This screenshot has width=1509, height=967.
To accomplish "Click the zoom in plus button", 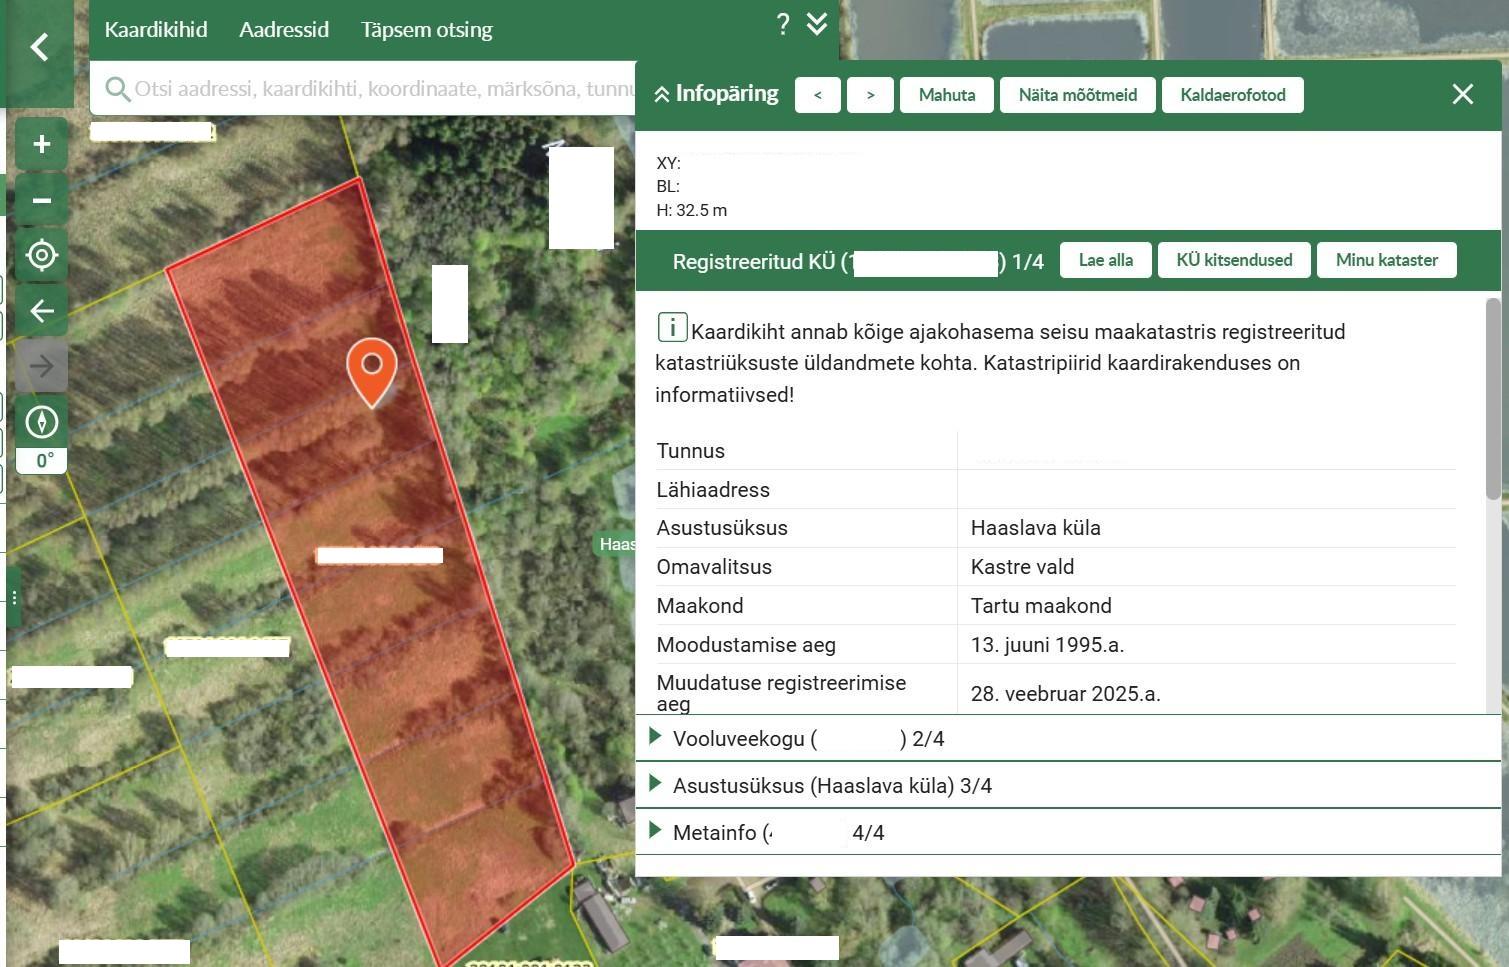I will tap(41, 145).
